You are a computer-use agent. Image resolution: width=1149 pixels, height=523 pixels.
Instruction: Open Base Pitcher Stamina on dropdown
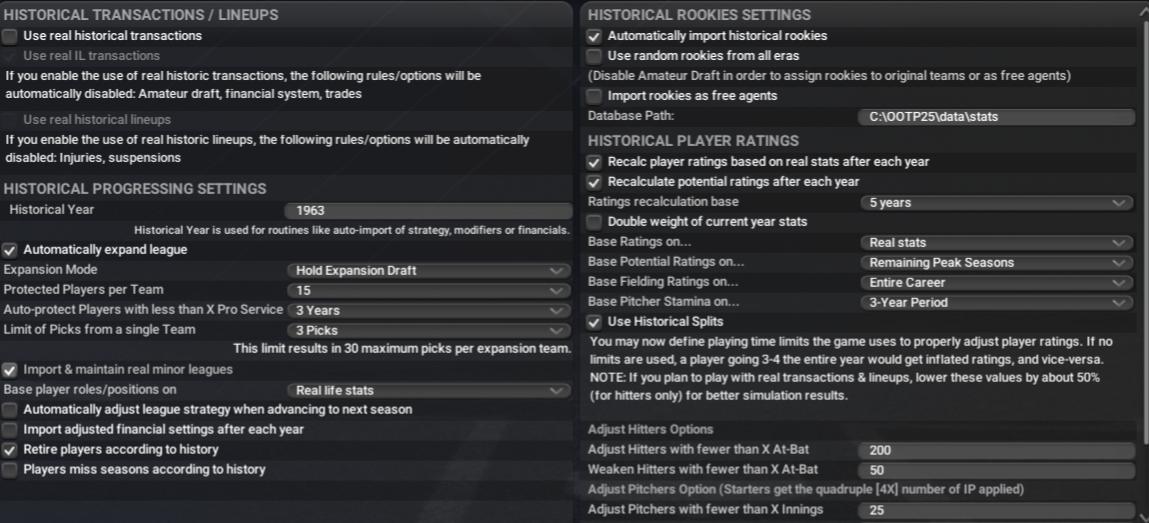pyautogui.click(x=995, y=302)
